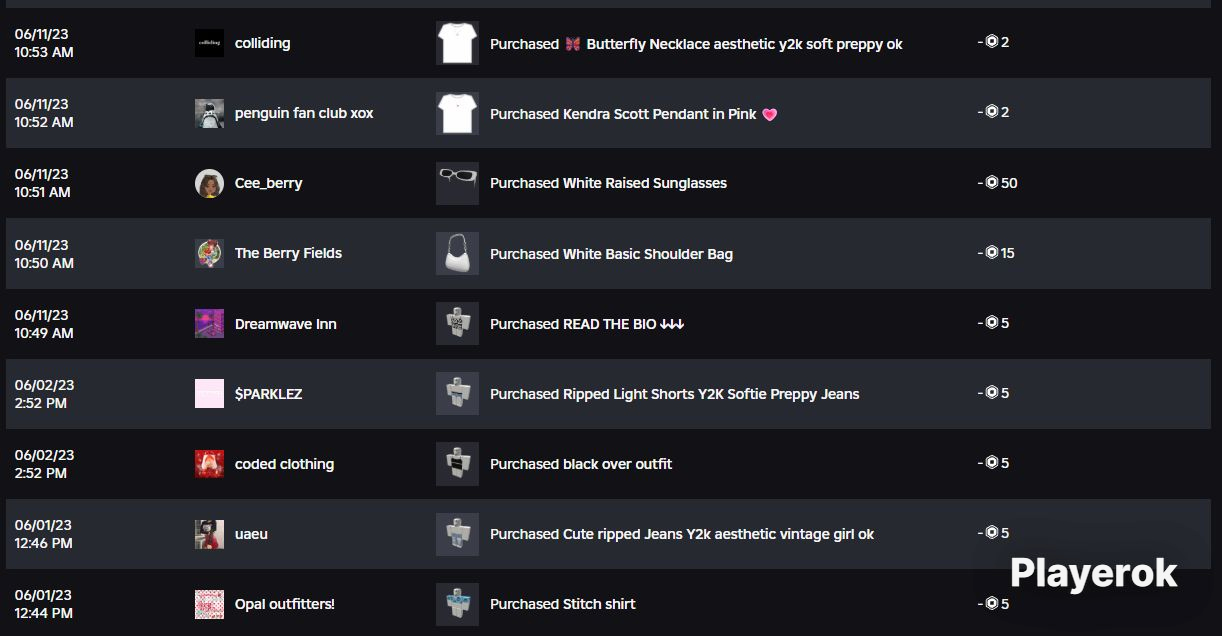Open READ THE BIO purchase link

pos(586,324)
